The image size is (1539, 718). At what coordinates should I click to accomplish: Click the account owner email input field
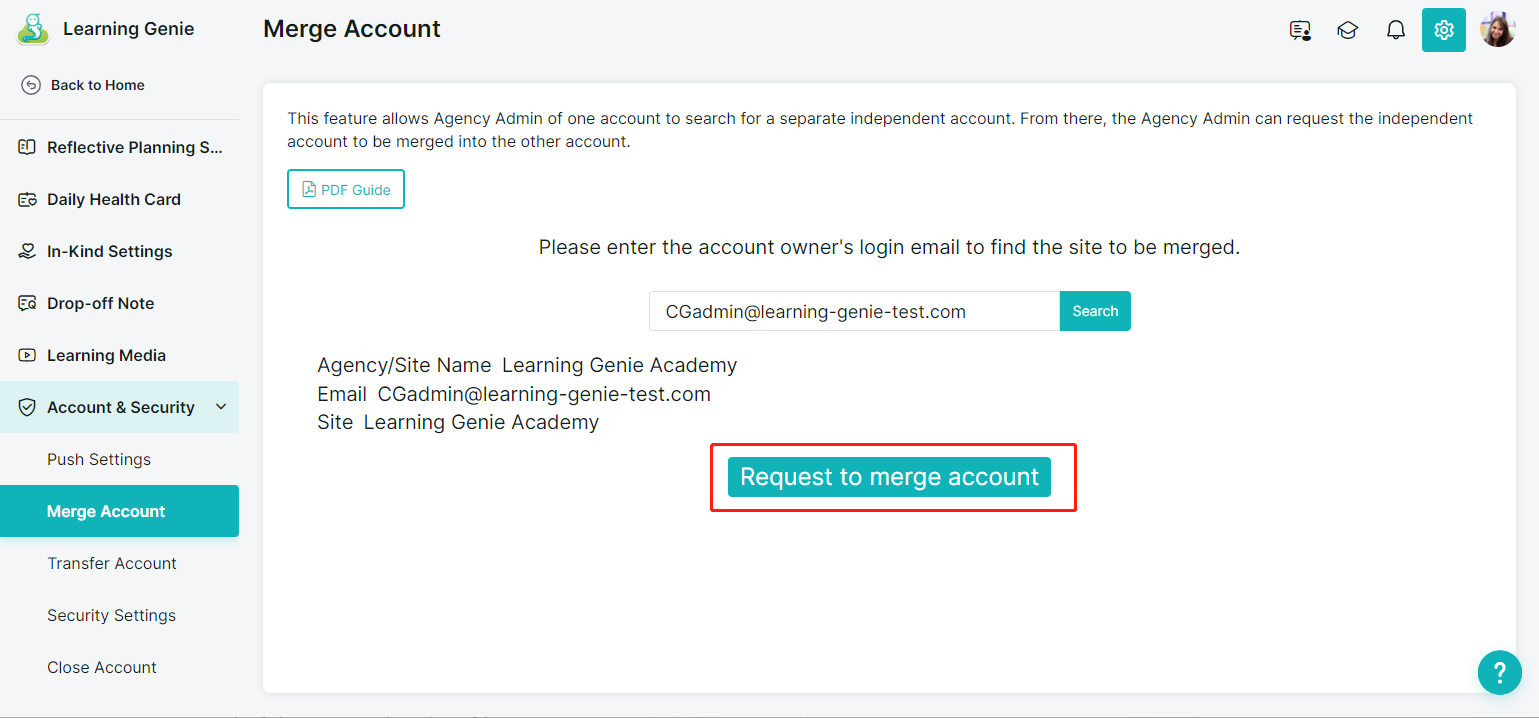tap(854, 311)
